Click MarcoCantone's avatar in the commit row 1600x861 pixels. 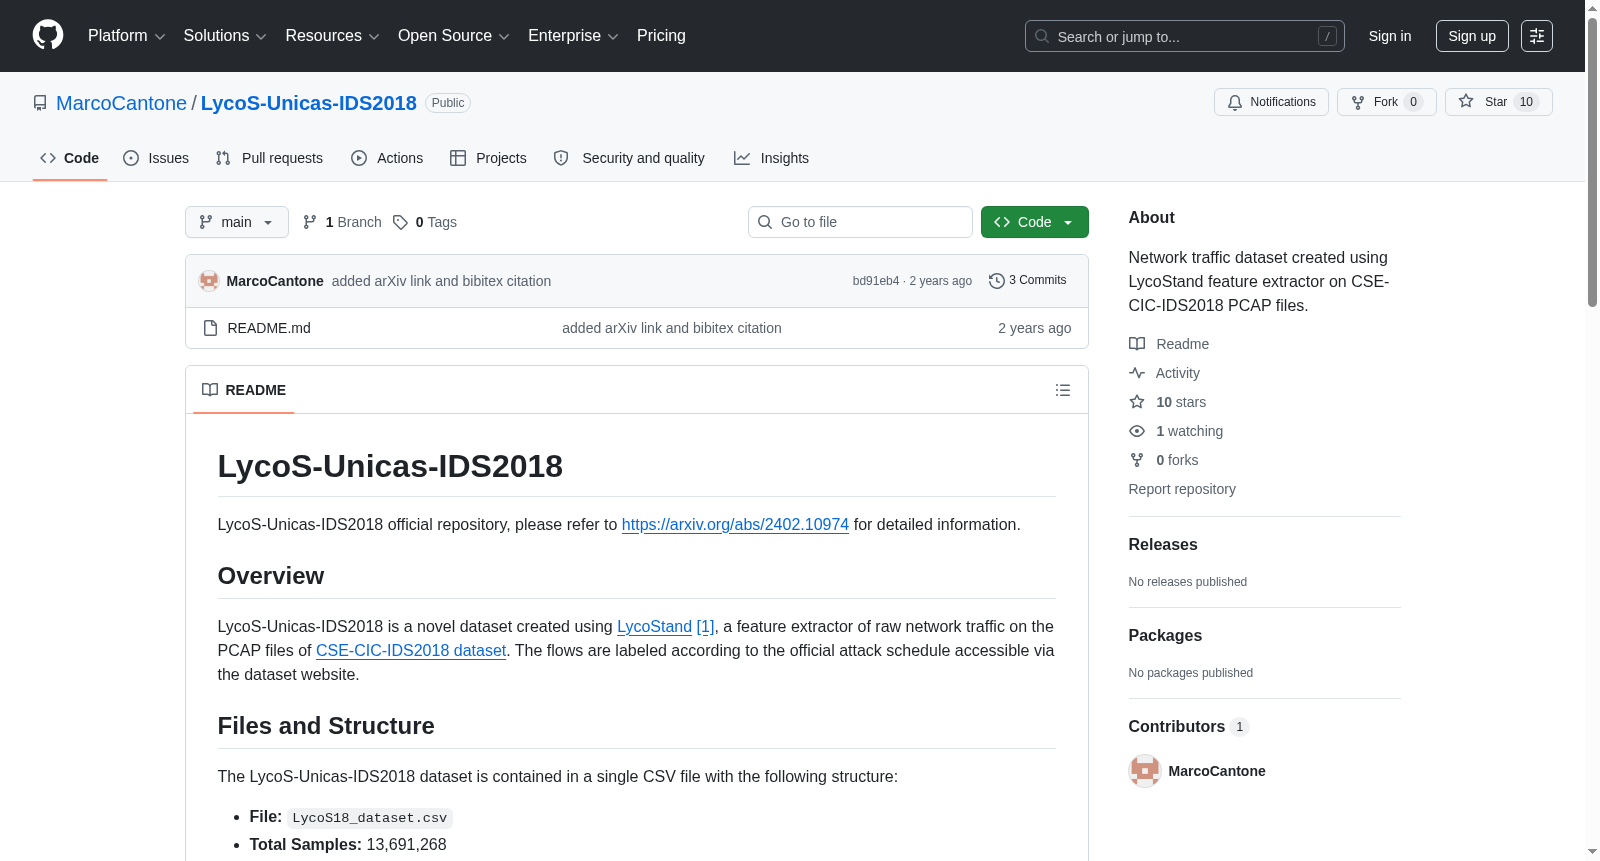tap(209, 281)
